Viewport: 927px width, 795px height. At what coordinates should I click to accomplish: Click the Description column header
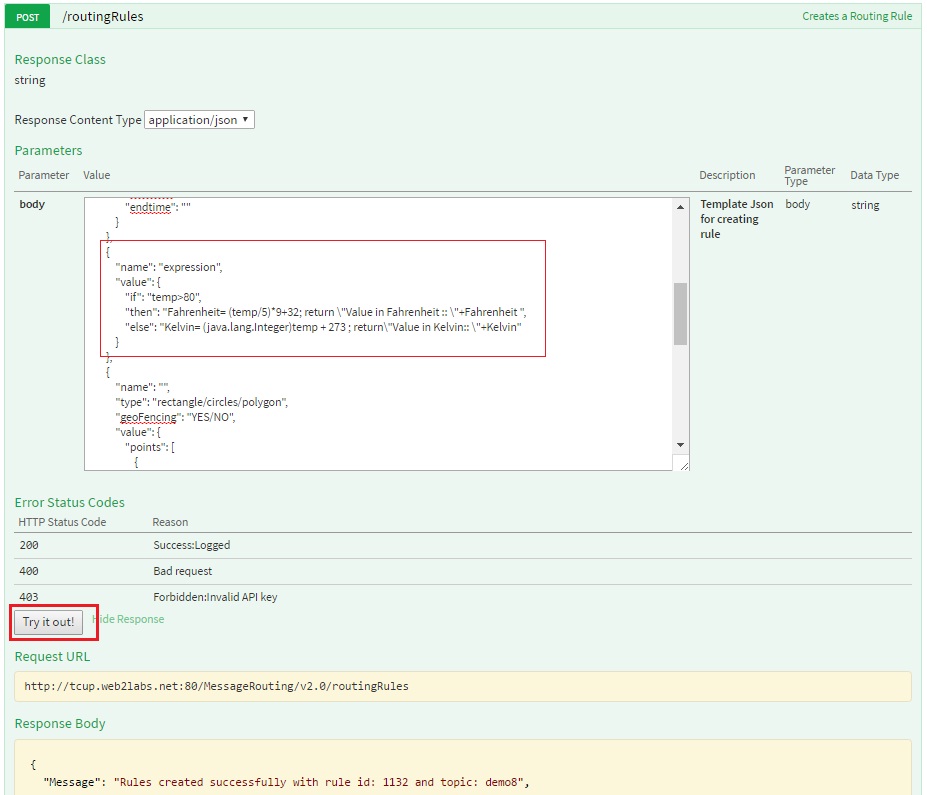[727, 175]
